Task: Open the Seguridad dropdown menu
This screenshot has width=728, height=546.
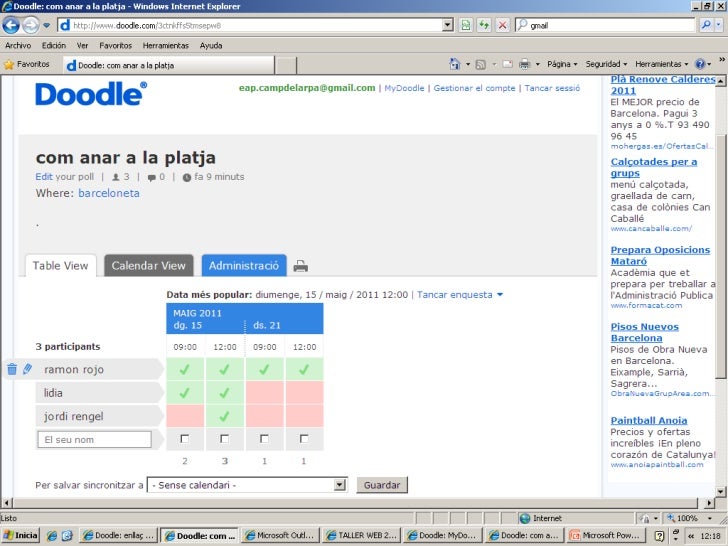Action: tap(606, 64)
